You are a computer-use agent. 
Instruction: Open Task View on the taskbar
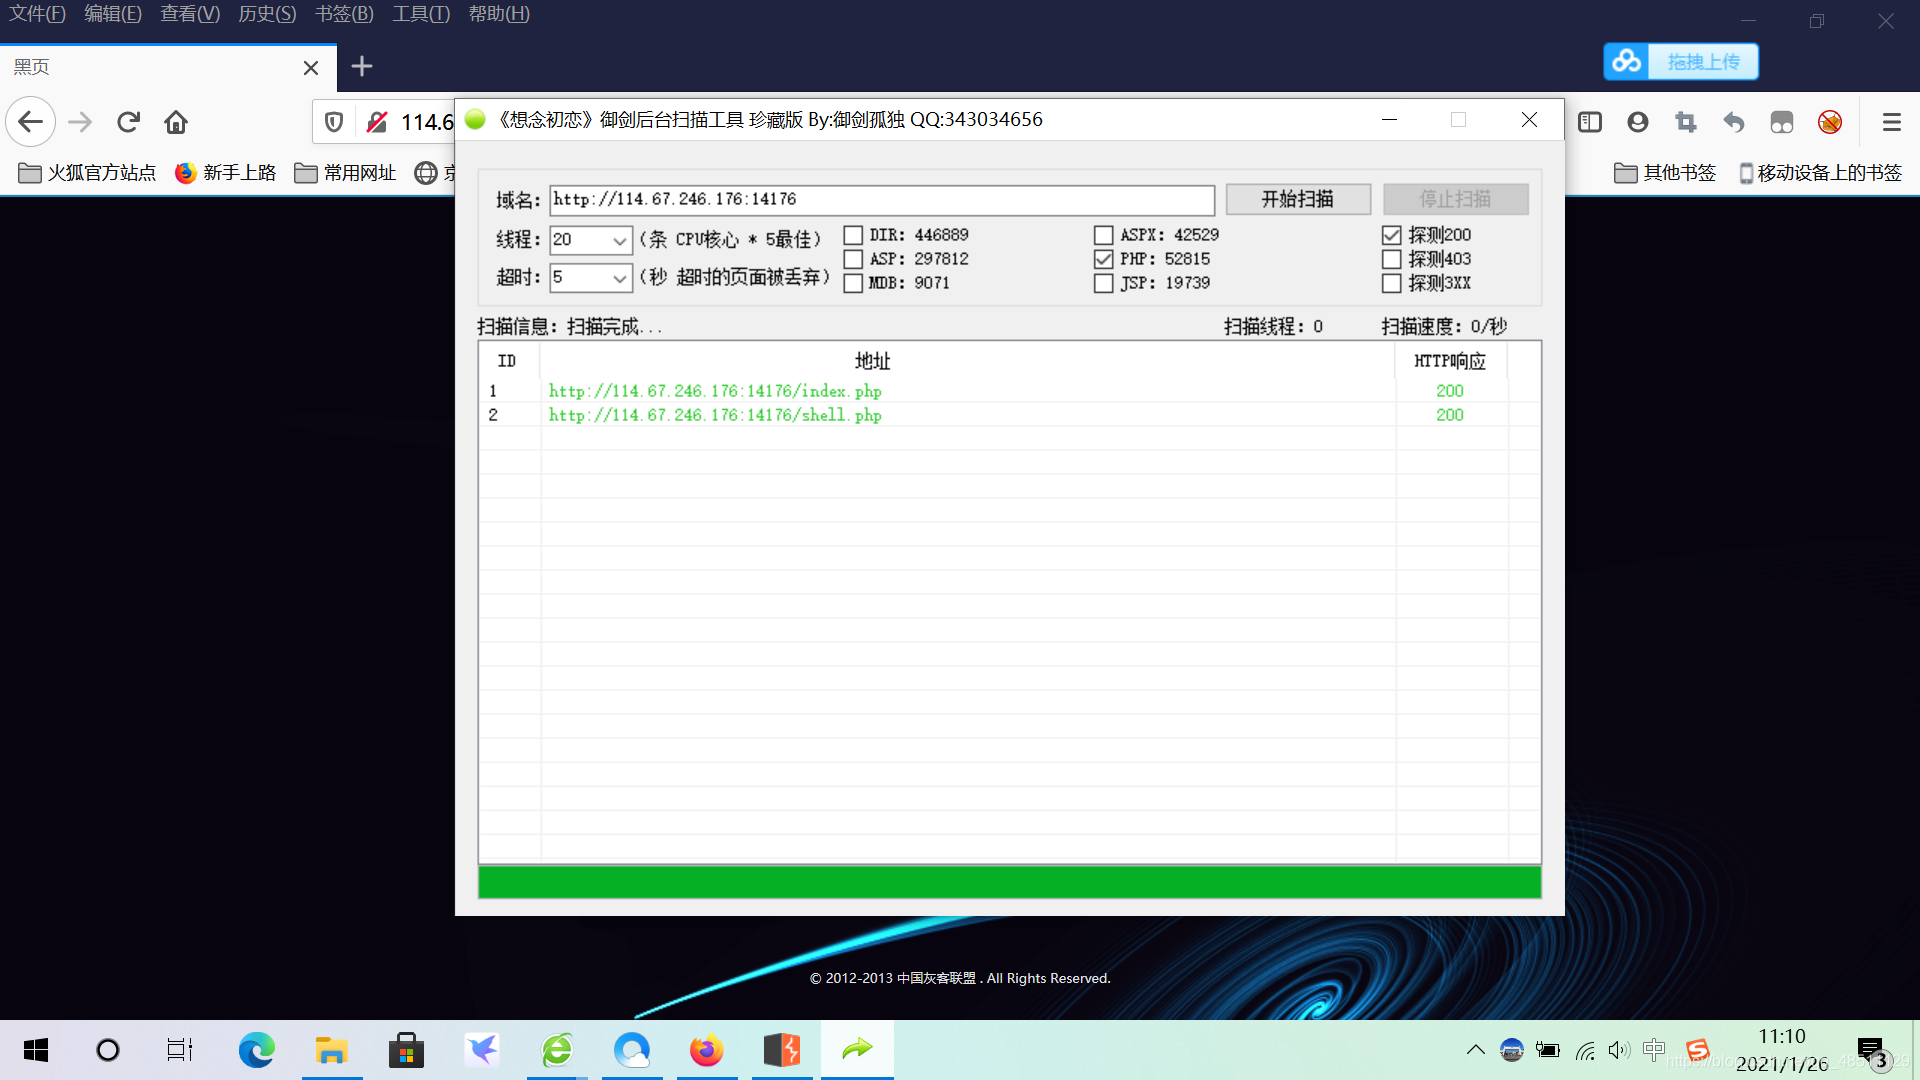pos(180,1050)
